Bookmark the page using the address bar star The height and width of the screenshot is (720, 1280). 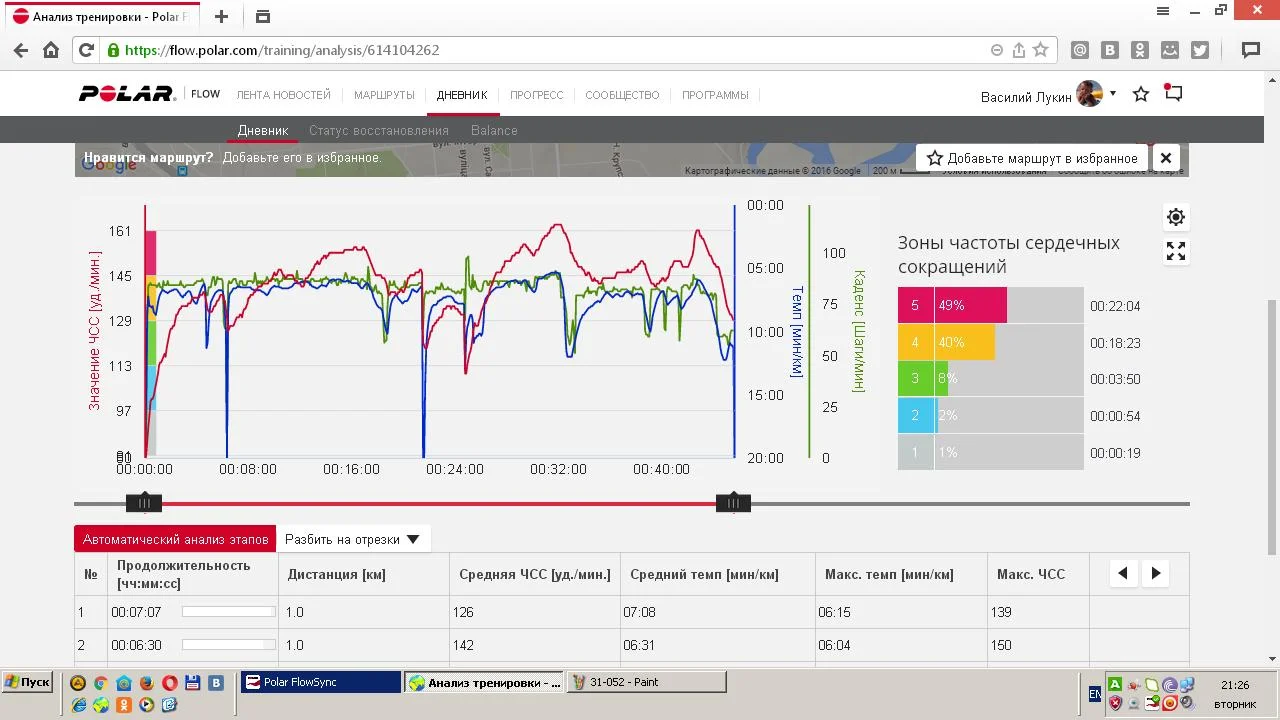1040,50
